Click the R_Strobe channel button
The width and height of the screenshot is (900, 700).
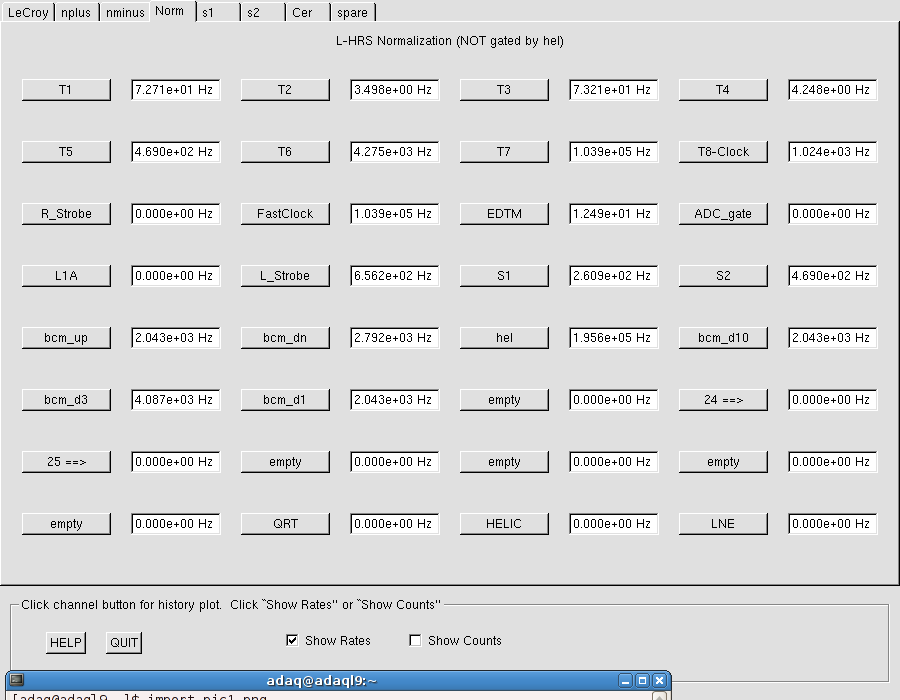pos(66,214)
